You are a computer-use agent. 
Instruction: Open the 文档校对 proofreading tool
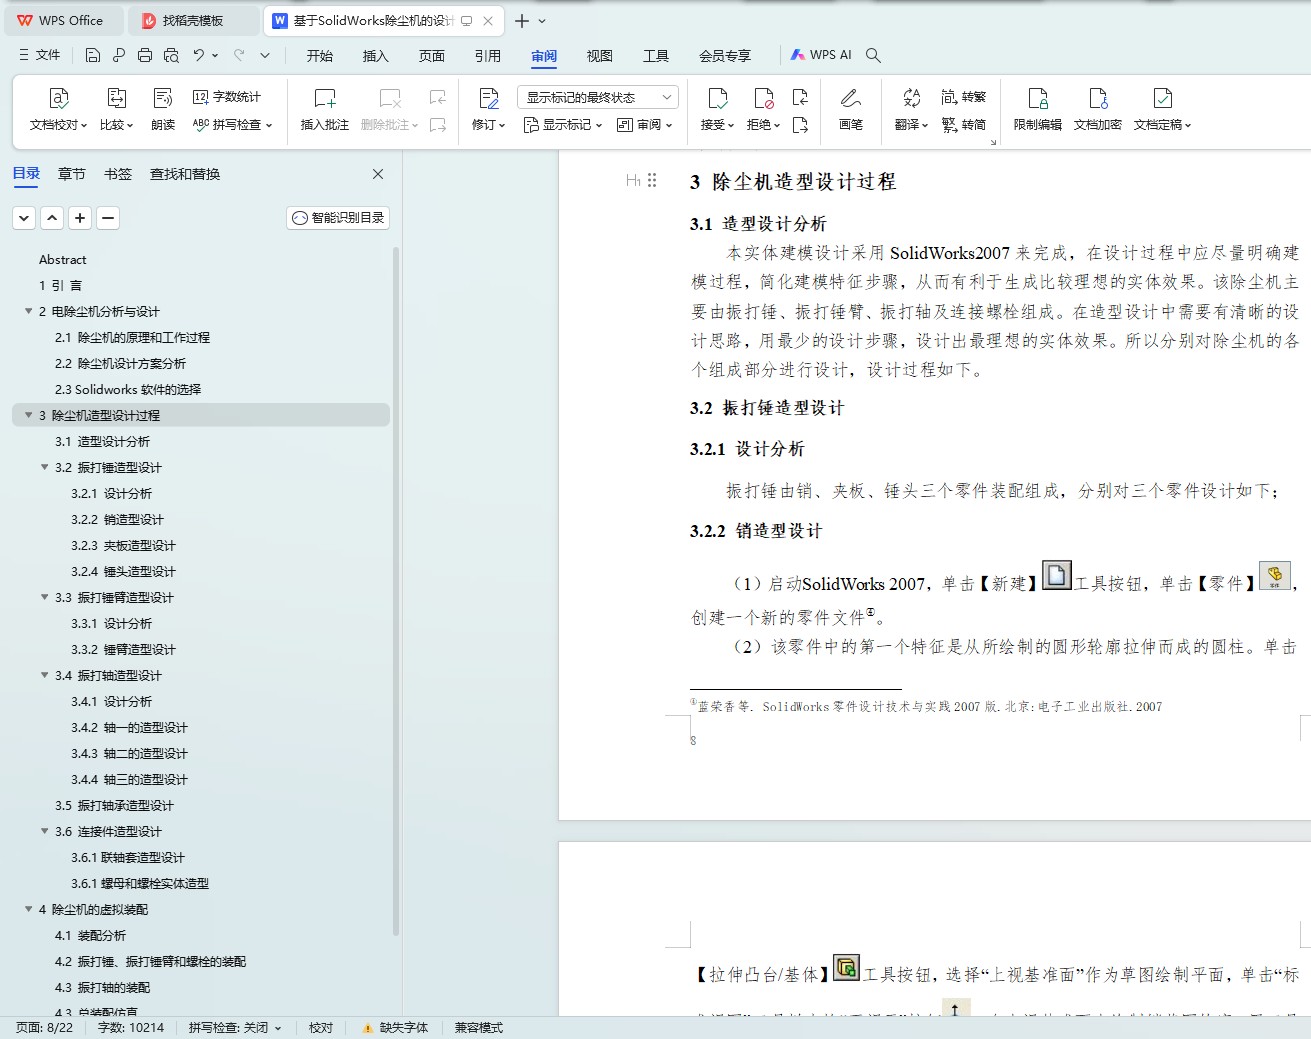click(x=58, y=109)
